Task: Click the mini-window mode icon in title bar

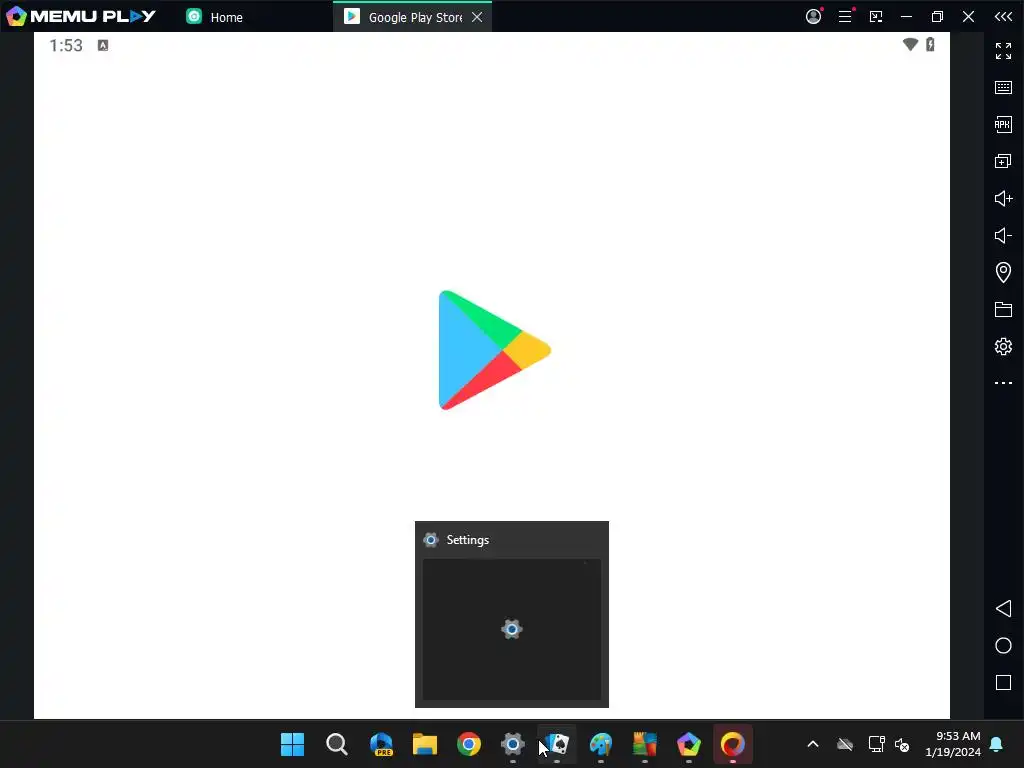Action: tap(876, 17)
